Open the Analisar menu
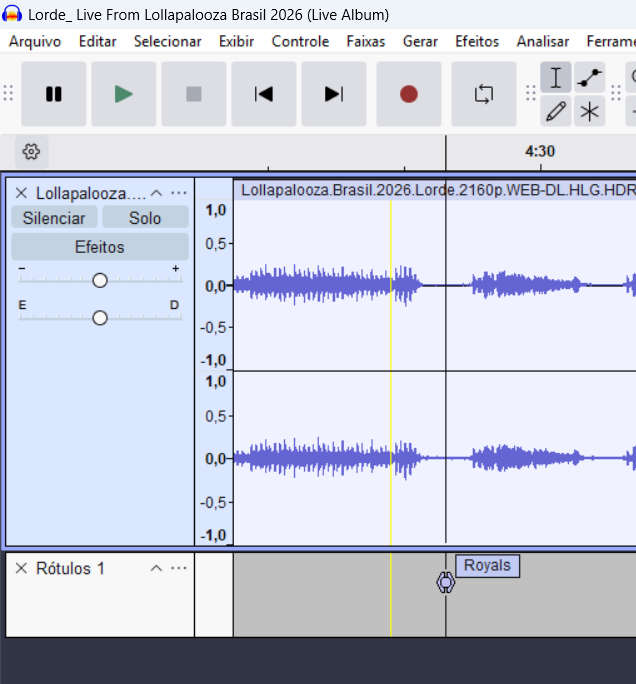Screen dimensions: 636x684 pos(543,41)
